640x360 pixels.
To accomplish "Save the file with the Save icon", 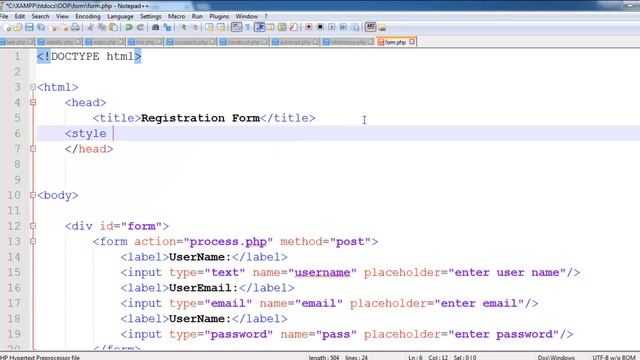I will [x=29, y=27].
